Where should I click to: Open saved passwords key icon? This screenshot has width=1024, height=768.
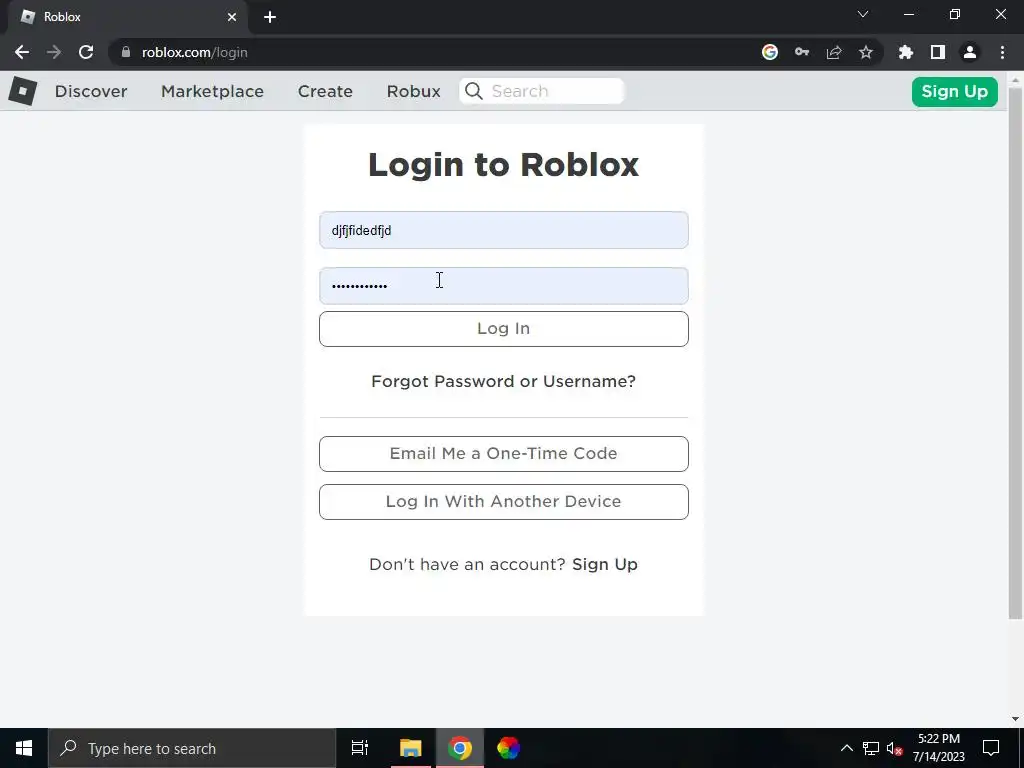coord(802,52)
